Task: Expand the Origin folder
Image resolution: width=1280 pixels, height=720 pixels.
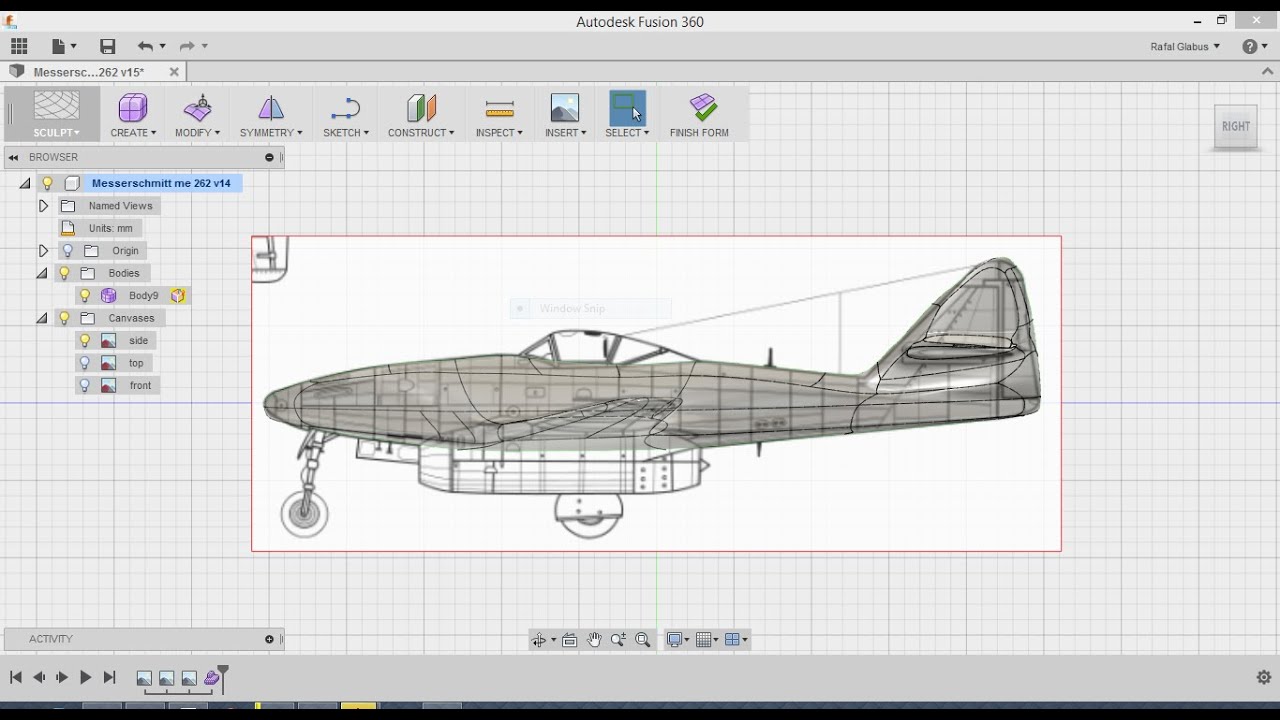Action: (x=43, y=251)
